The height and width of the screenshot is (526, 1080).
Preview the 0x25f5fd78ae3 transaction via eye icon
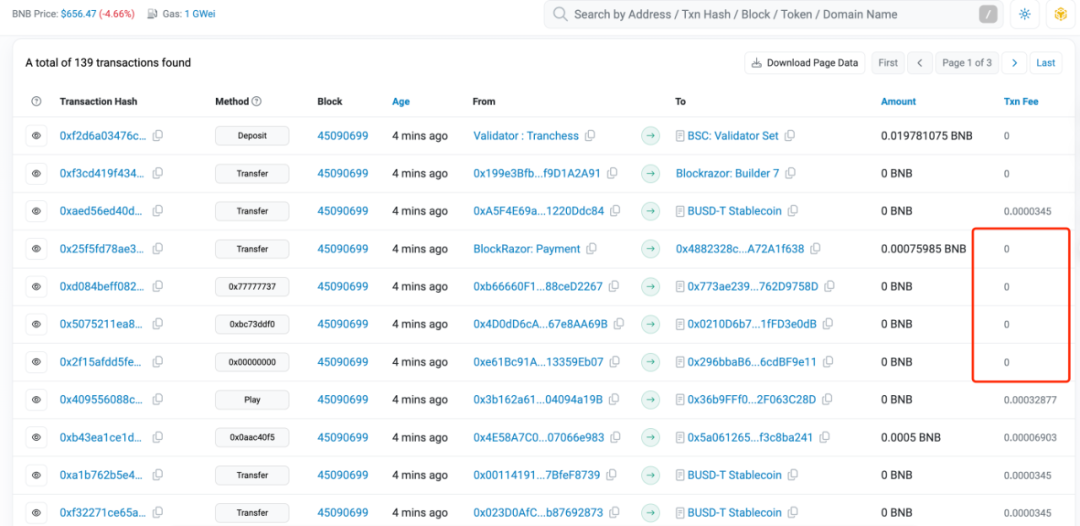tap(36, 249)
